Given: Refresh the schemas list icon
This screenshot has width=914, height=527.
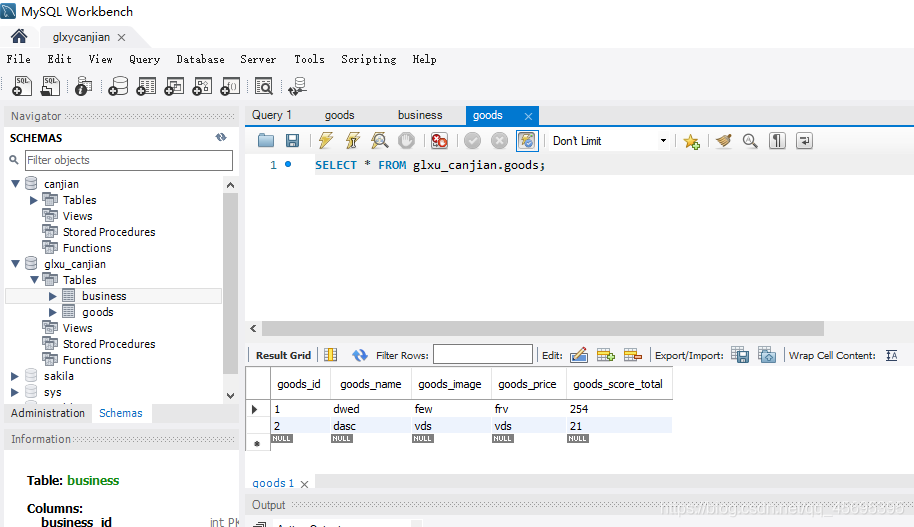Looking at the screenshot, I should (221, 138).
